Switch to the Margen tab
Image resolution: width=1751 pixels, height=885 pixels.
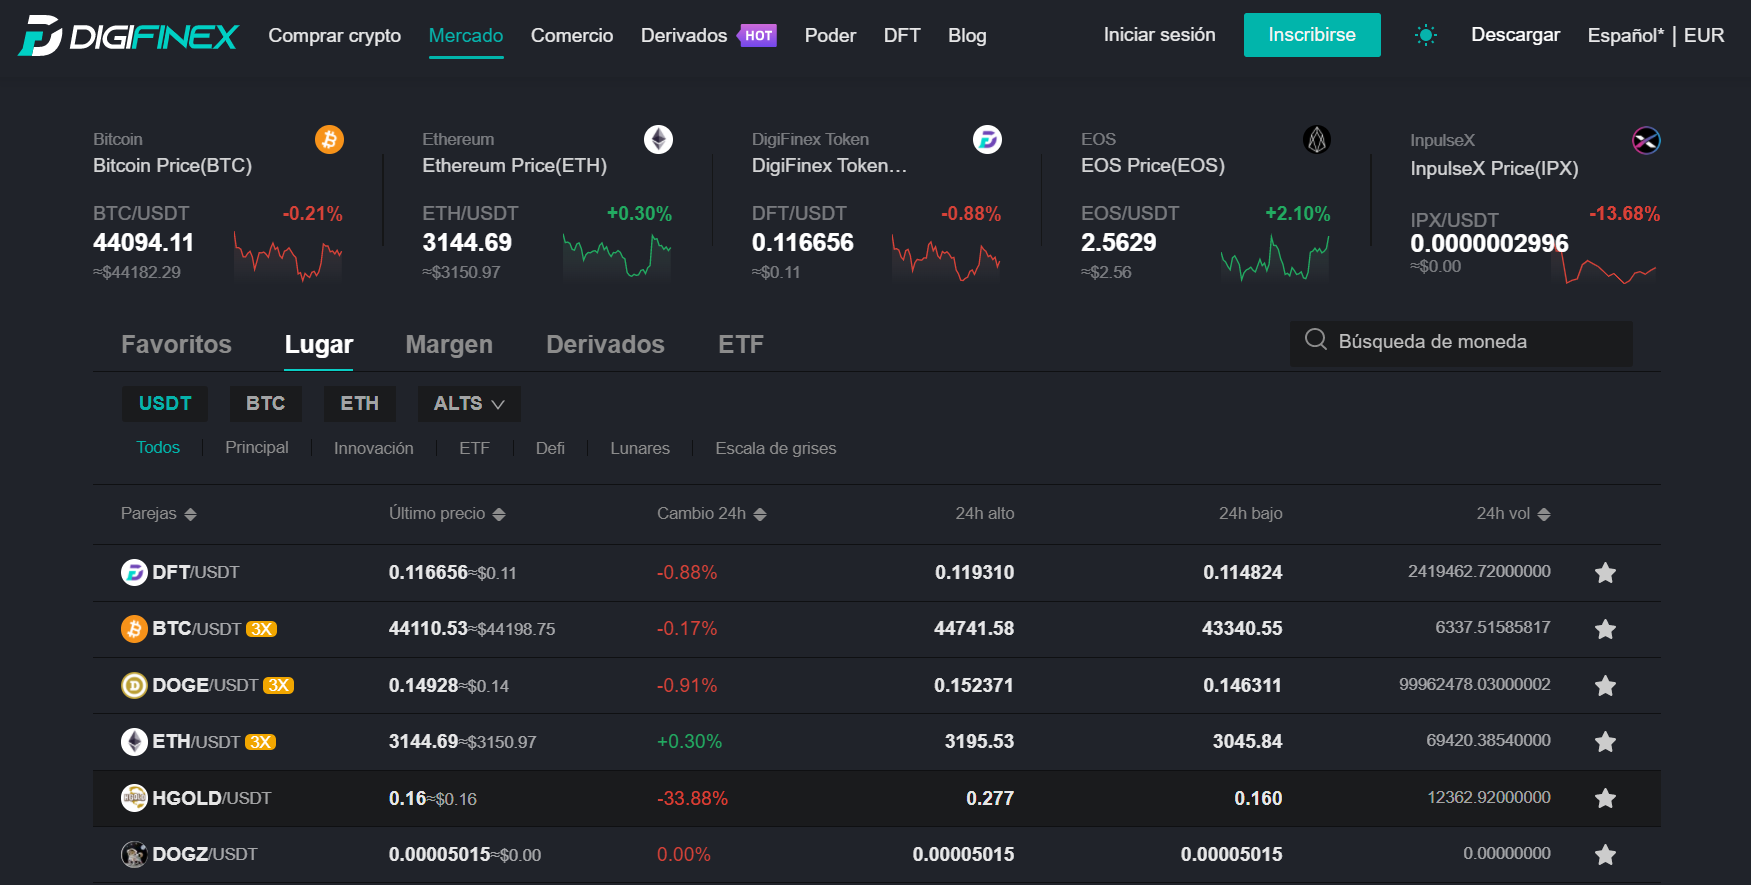pos(449,344)
